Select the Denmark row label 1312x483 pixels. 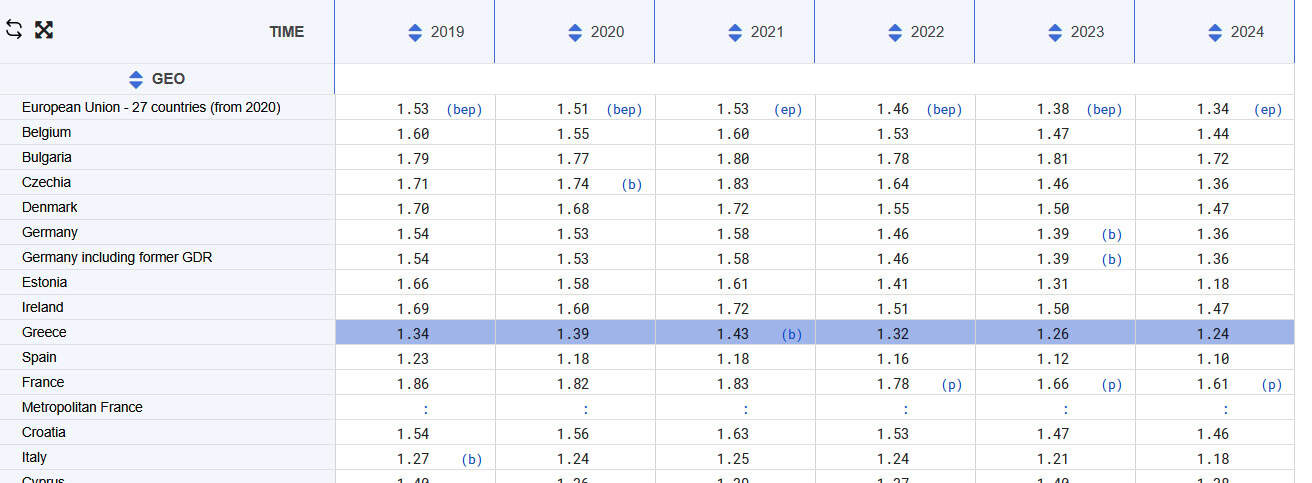click(49, 207)
